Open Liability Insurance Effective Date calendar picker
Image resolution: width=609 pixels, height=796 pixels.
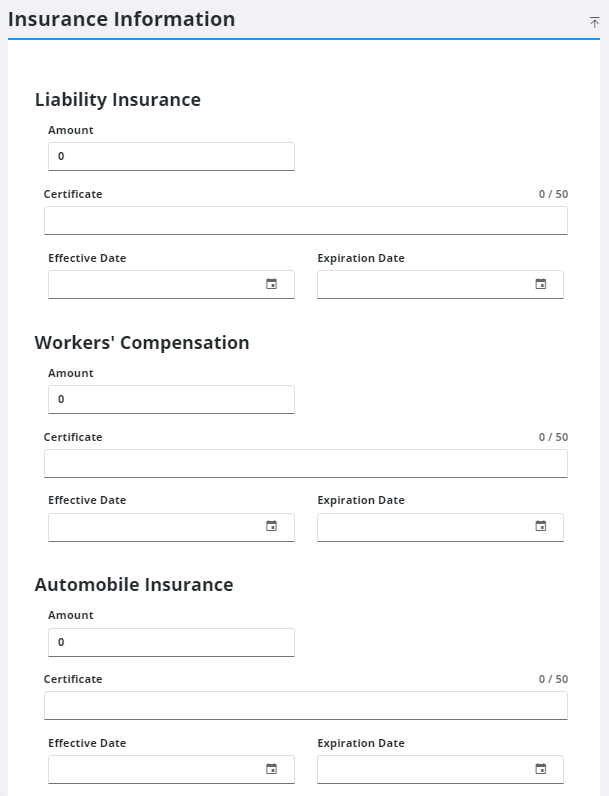pos(271,284)
